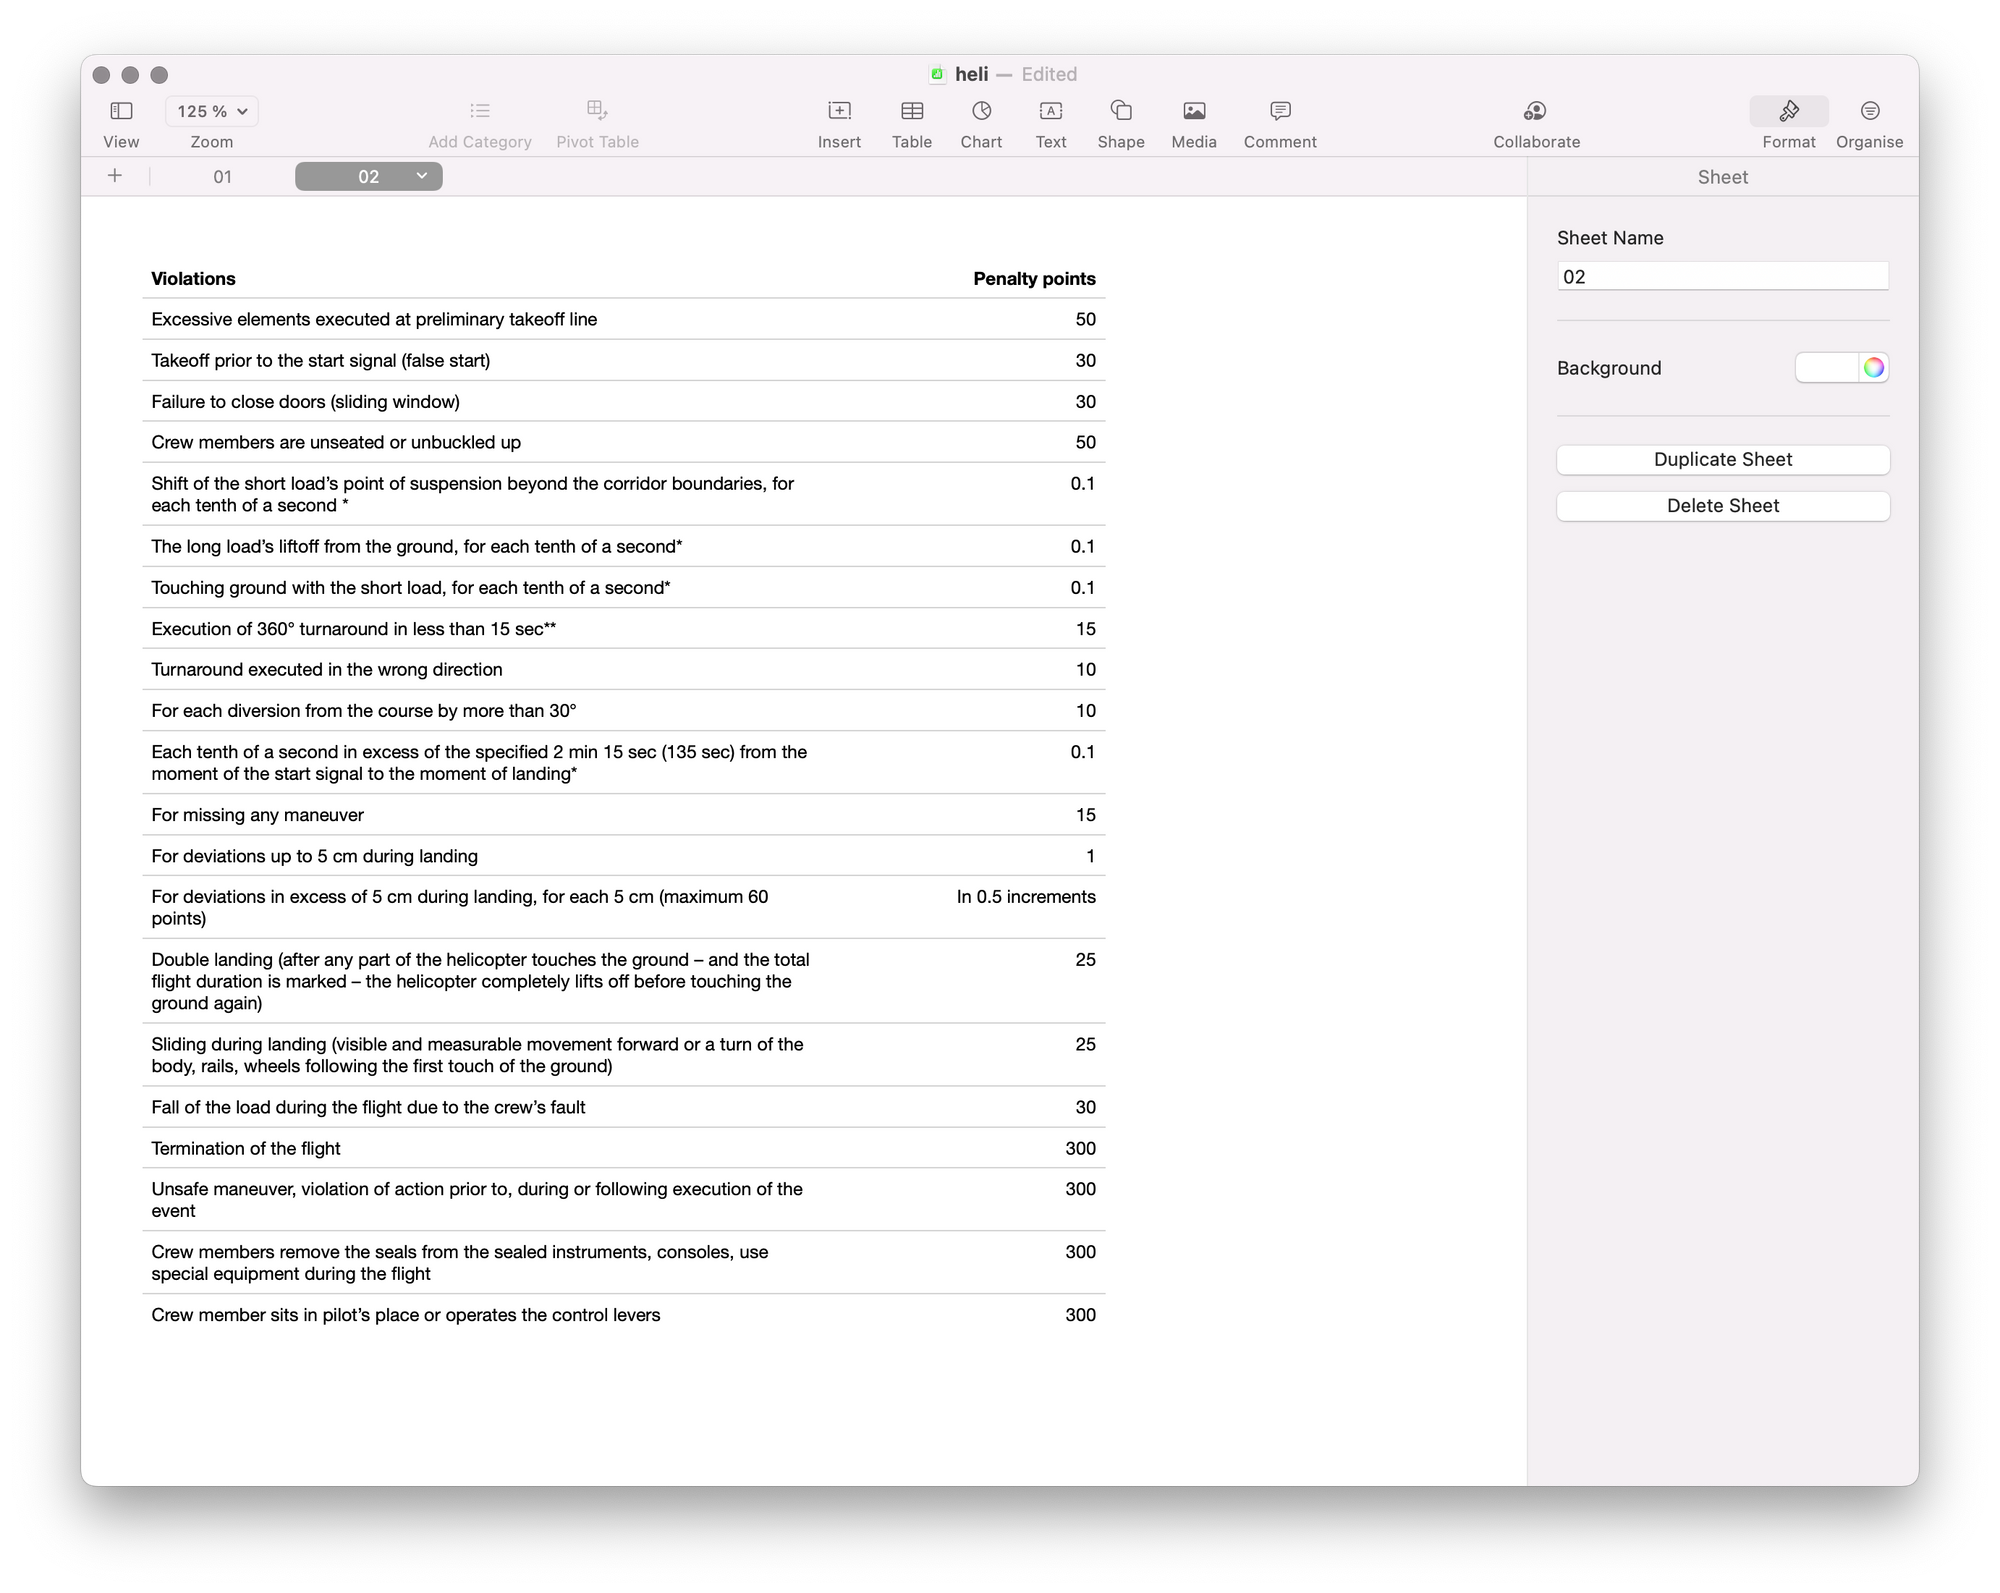2000x1593 pixels.
Task: Click the Duplicate Sheet button
Action: [x=1722, y=460]
